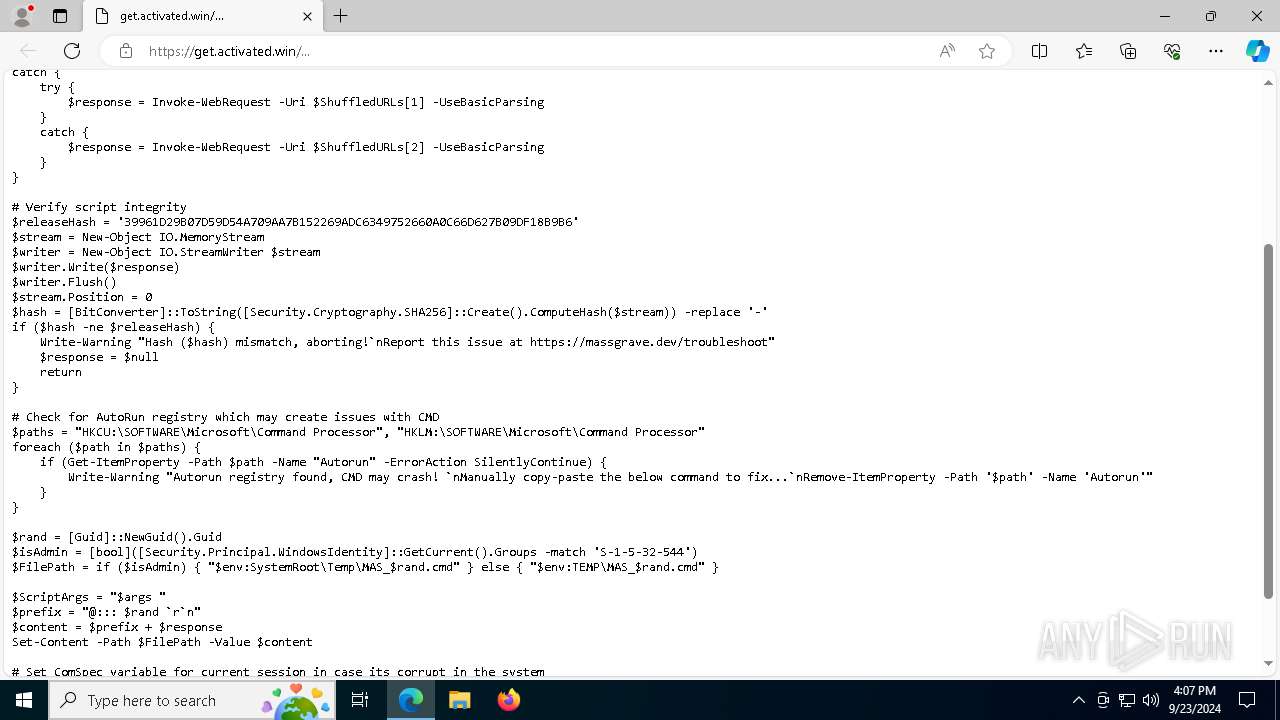
Task: Click the massgrave.dev/troubleshoot URL text
Action: pos(651,342)
